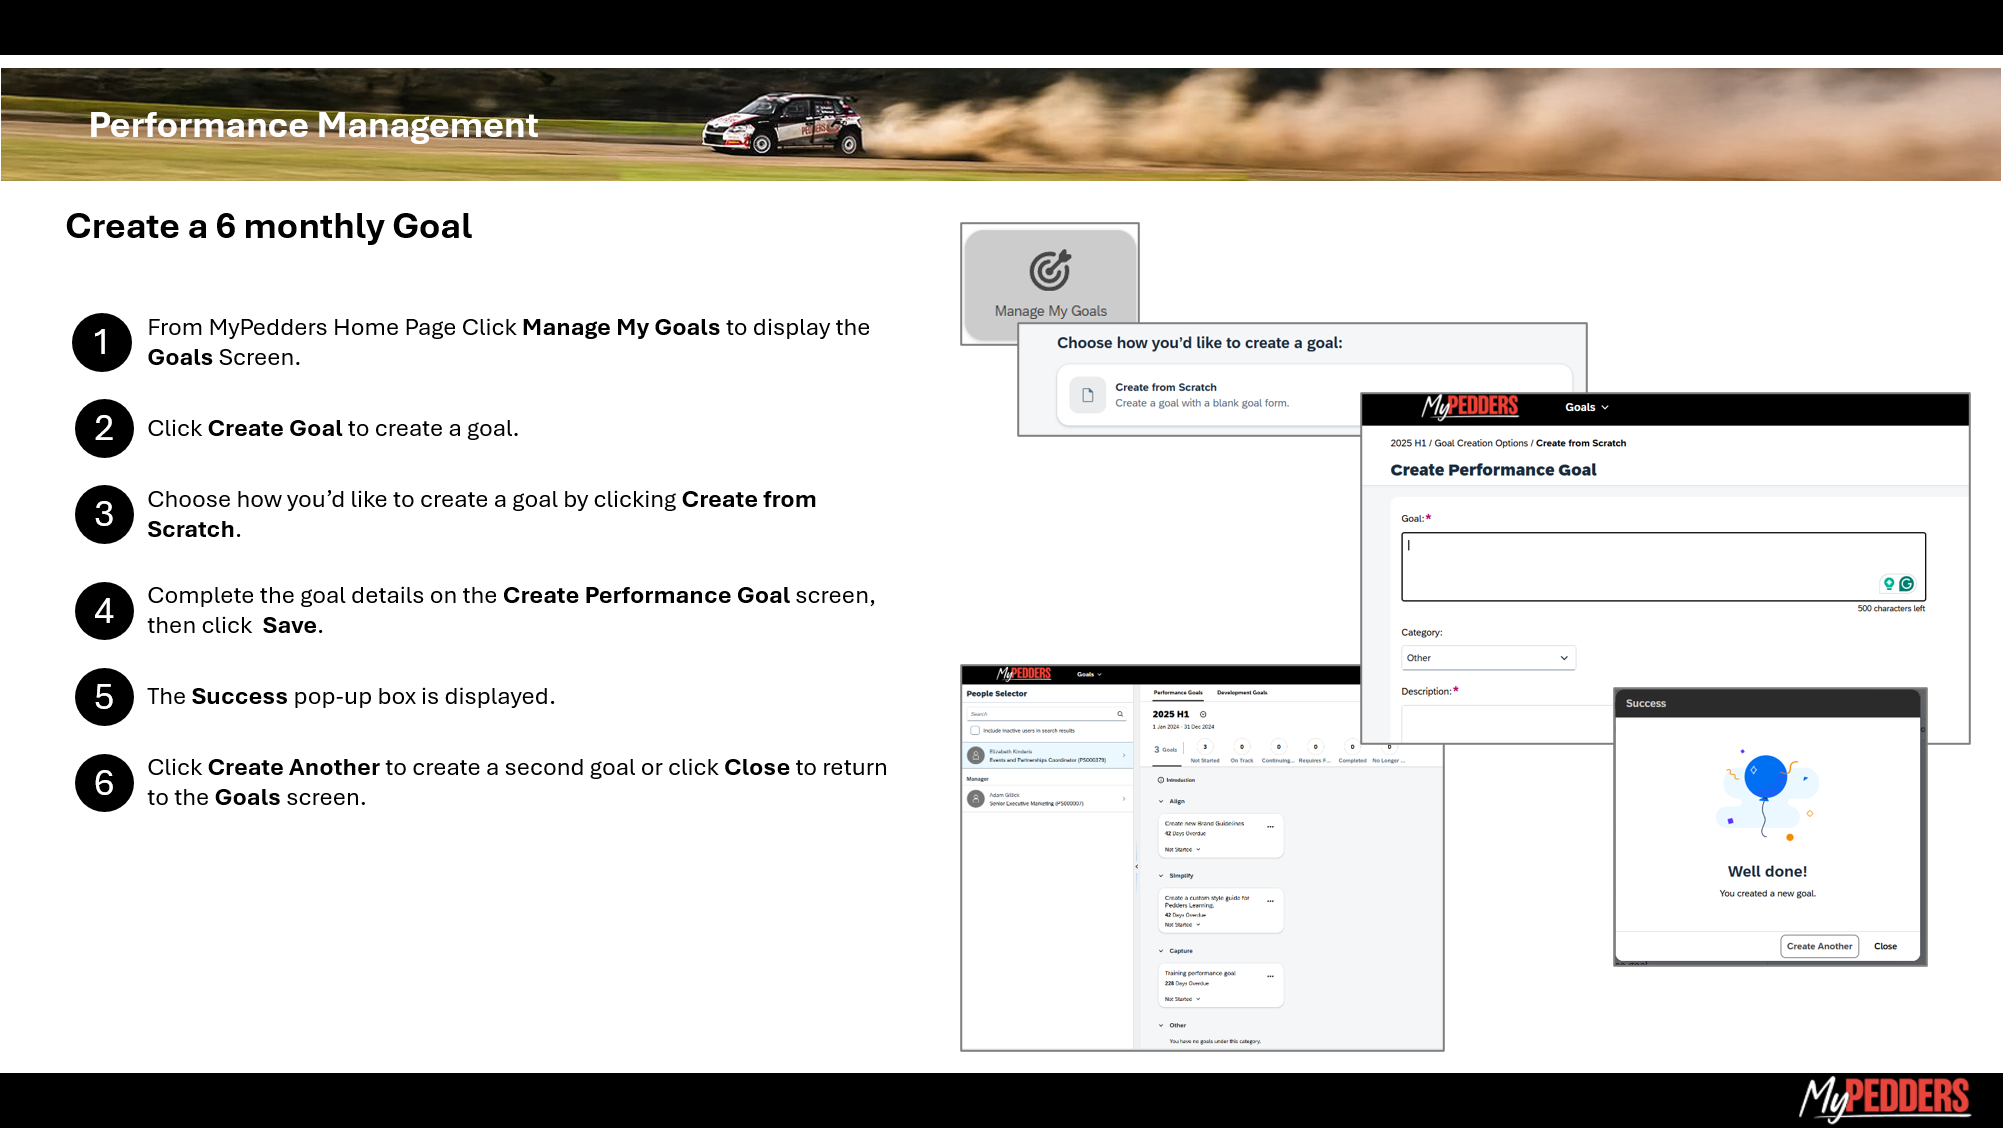Click the lightbulb suggestion icon in the Goal field
2003x1128 pixels.
pos(1889,584)
